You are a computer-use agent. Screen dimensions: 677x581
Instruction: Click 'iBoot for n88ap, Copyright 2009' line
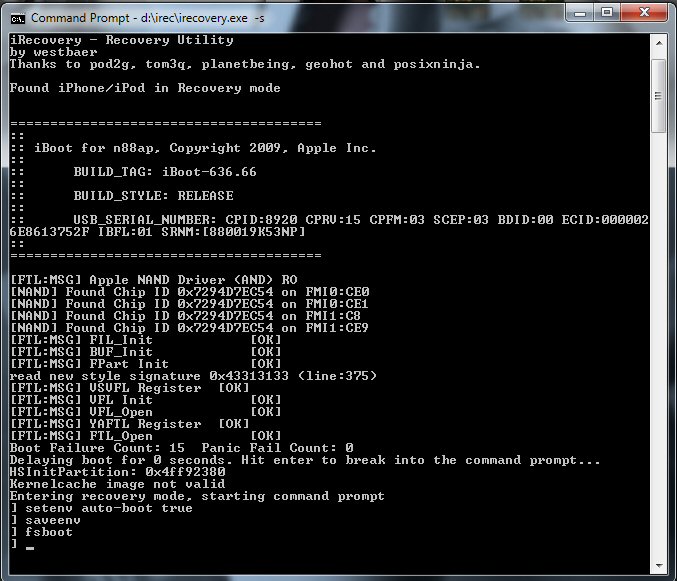(x=193, y=148)
